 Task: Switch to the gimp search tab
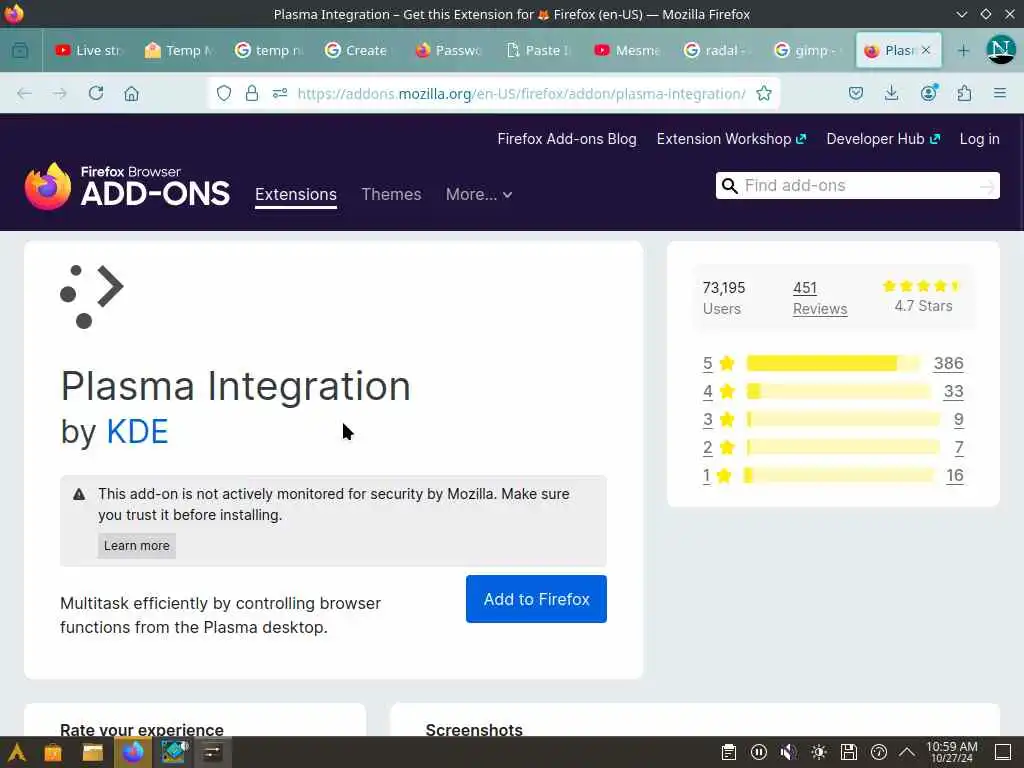(x=809, y=50)
